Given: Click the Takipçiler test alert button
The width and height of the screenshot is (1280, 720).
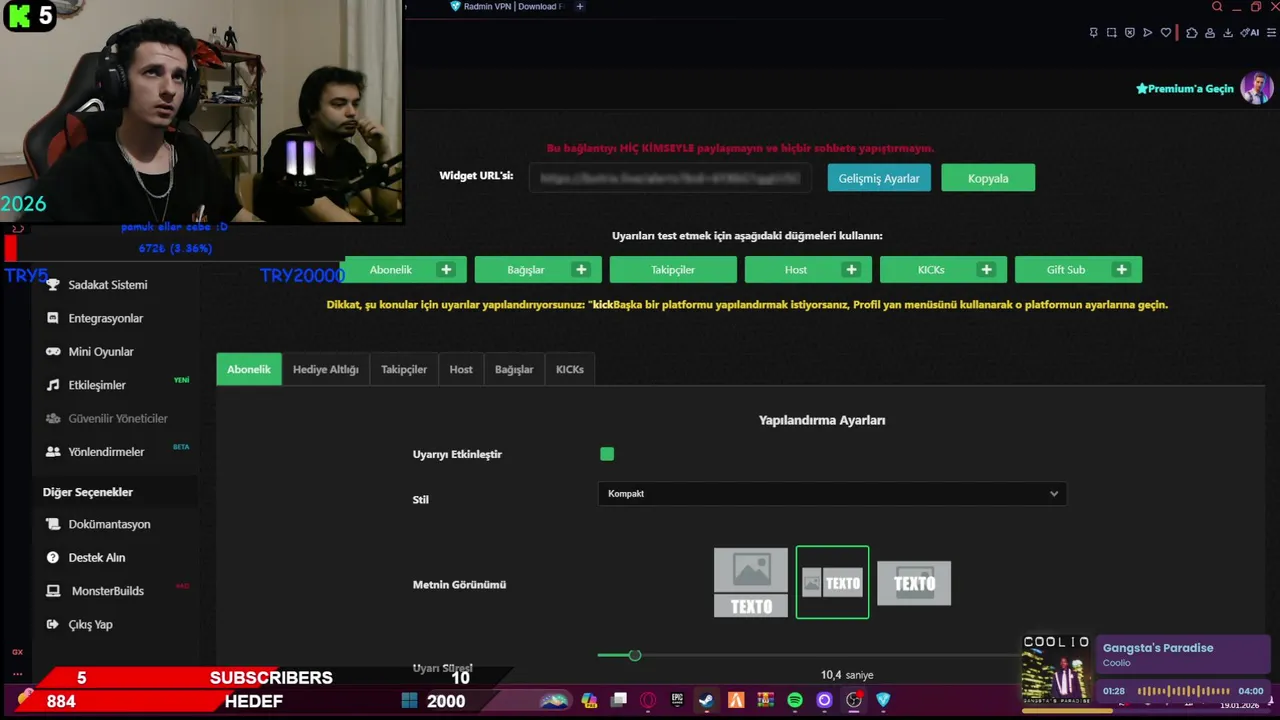Looking at the screenshot, I should pyautogui.click(x=673, y=270).
